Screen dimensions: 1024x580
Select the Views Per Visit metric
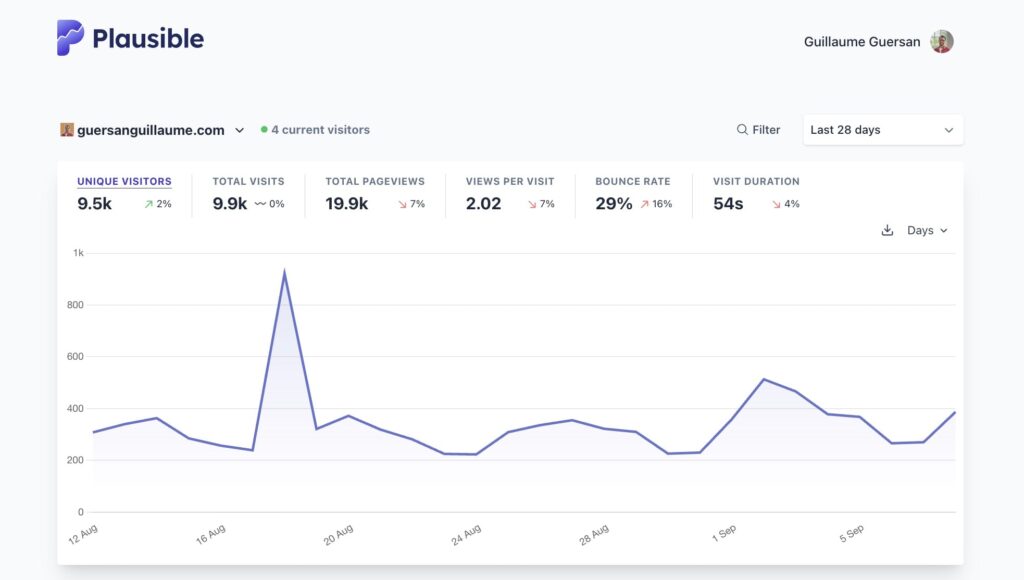point(510,182)
